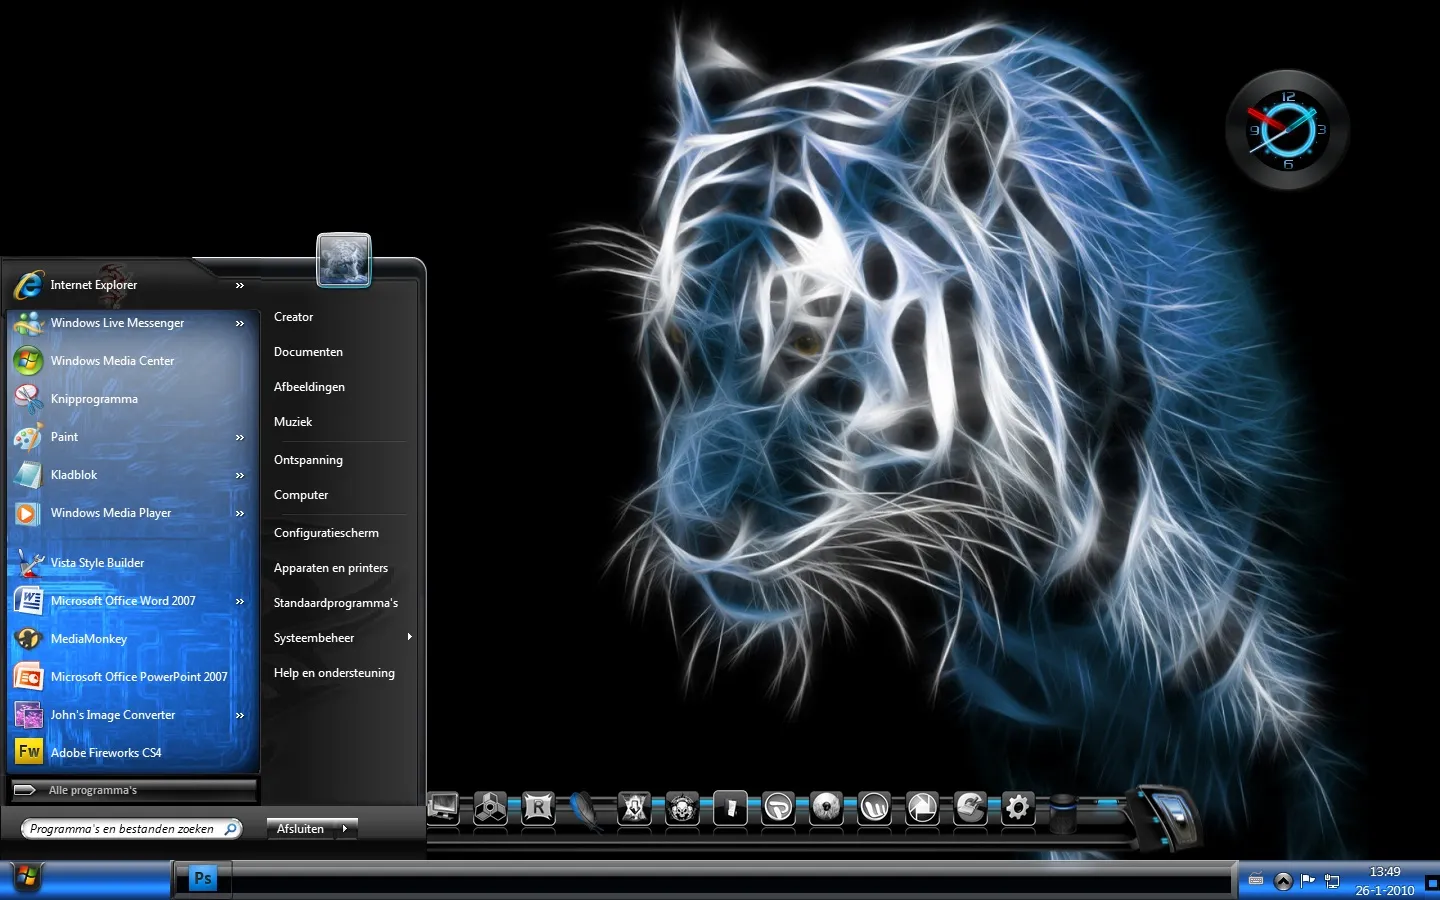Launch MediaMonkey

coord(130,639)
